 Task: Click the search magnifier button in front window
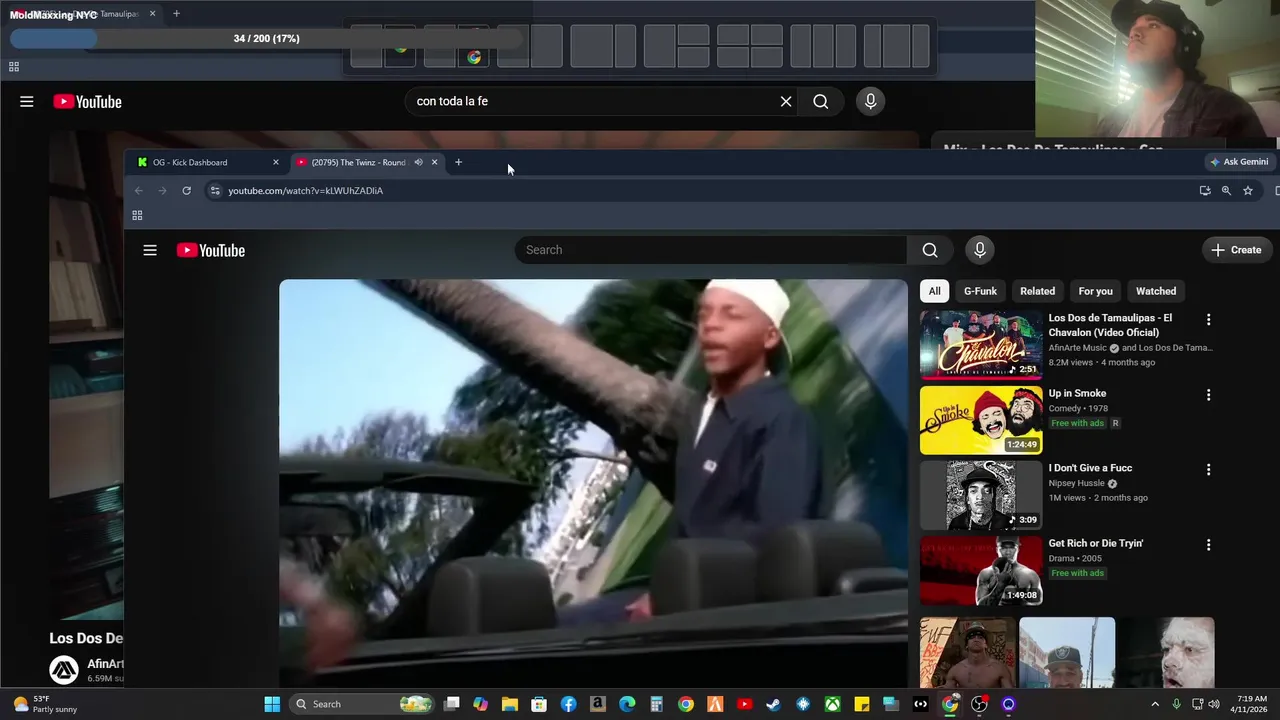(930, 250)
